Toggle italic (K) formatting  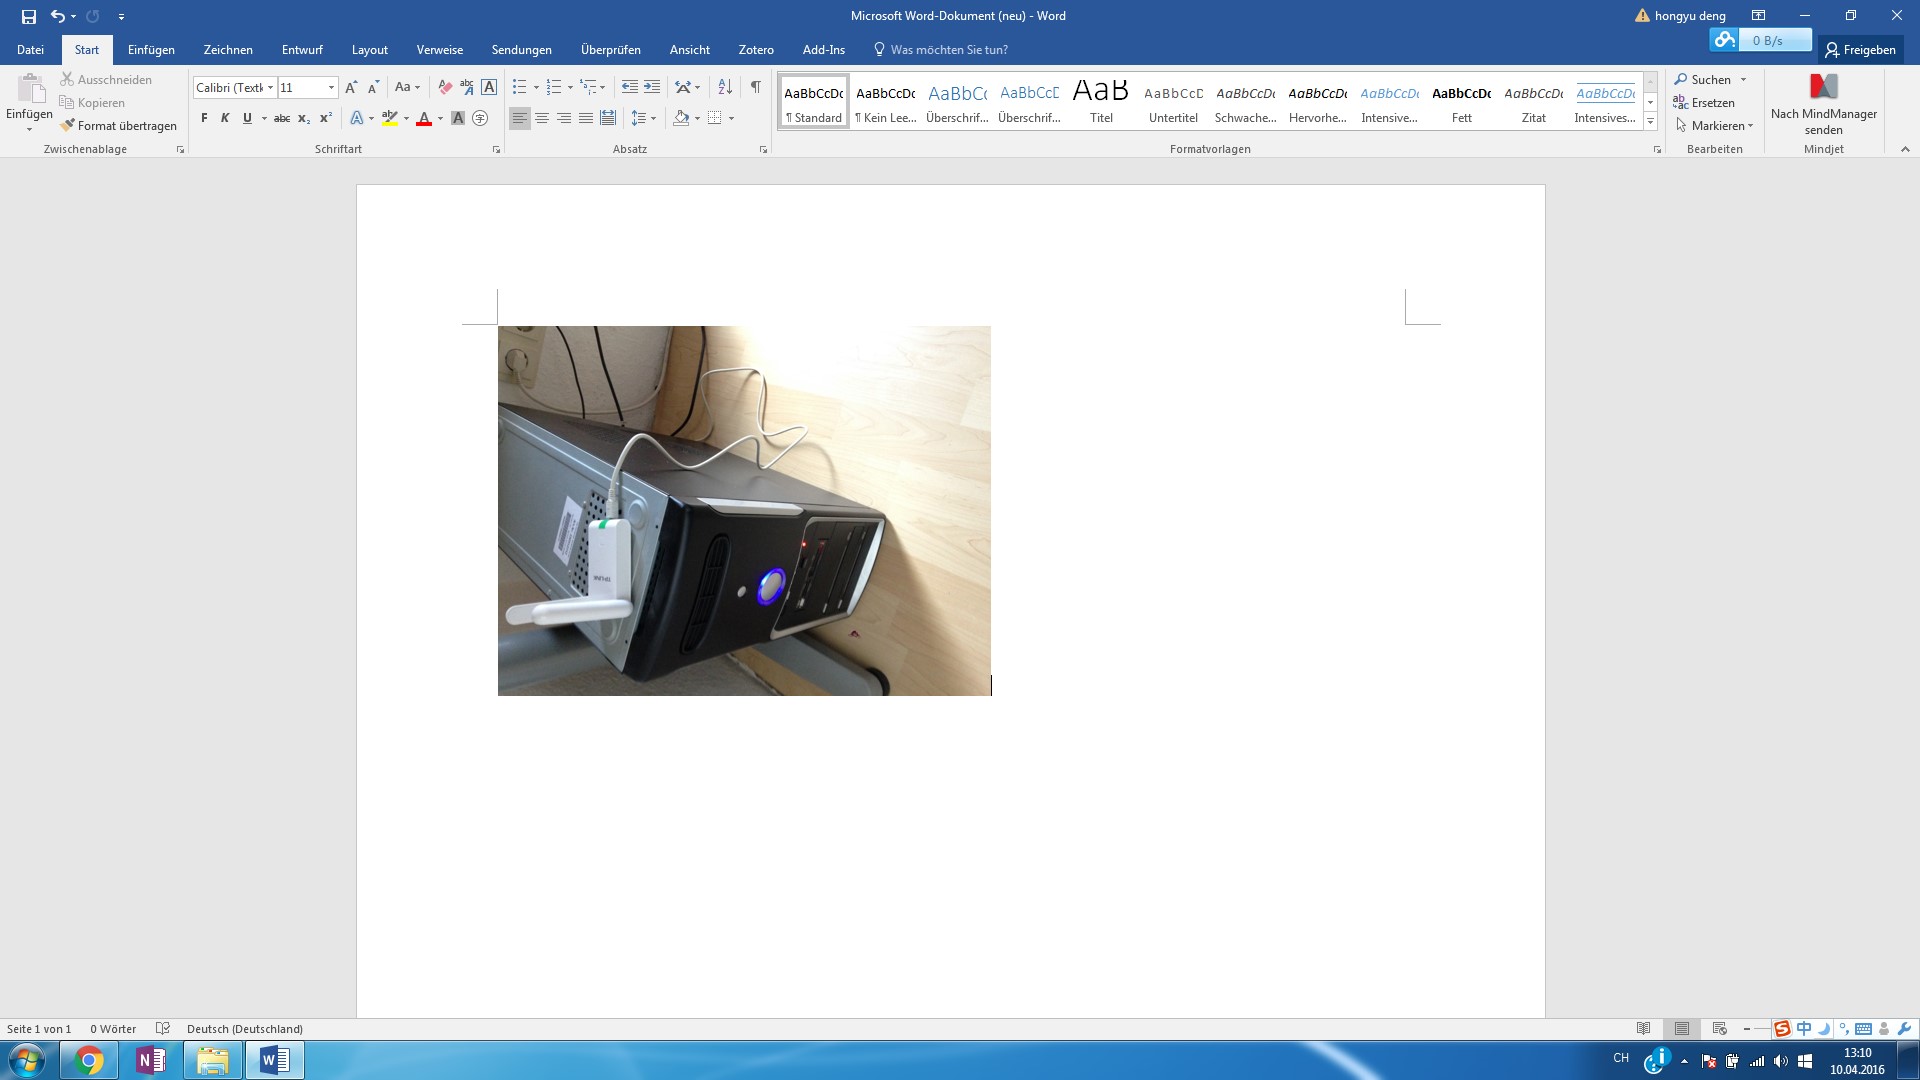click(225, 118)
